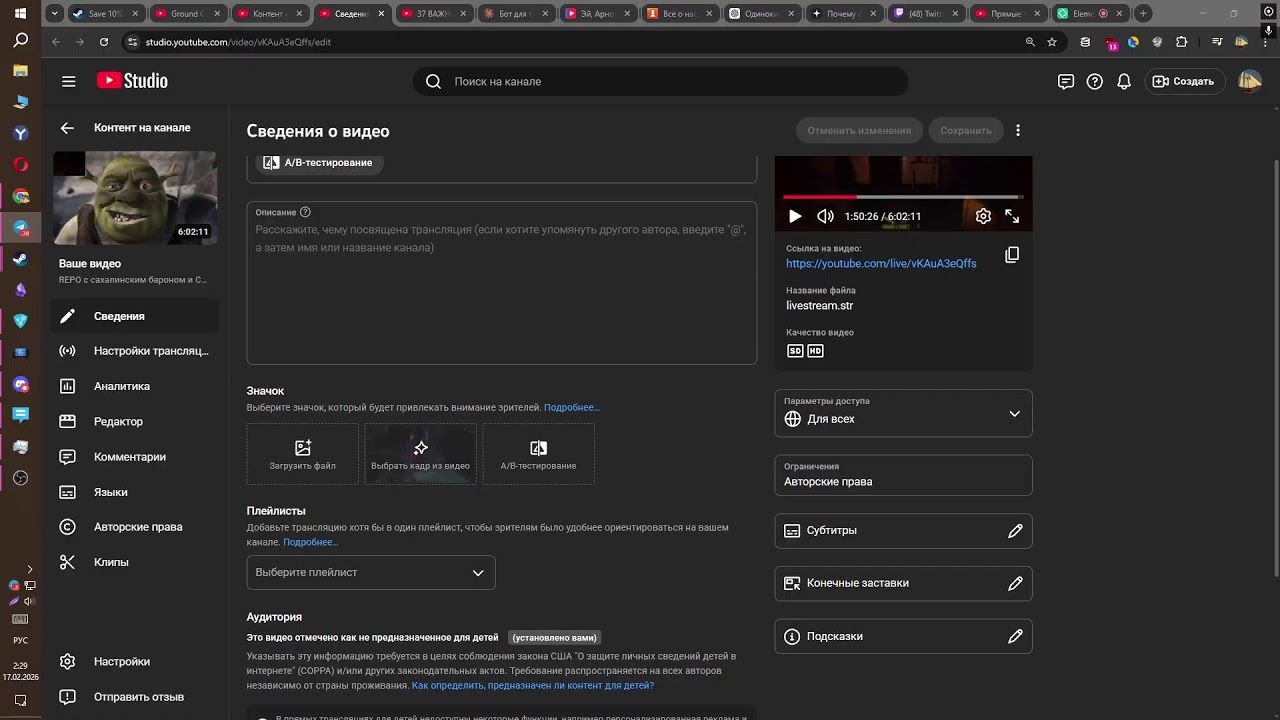Viewport: 1280px width, 720px height.
Task: Click the Создать button
Action: 1183,81
